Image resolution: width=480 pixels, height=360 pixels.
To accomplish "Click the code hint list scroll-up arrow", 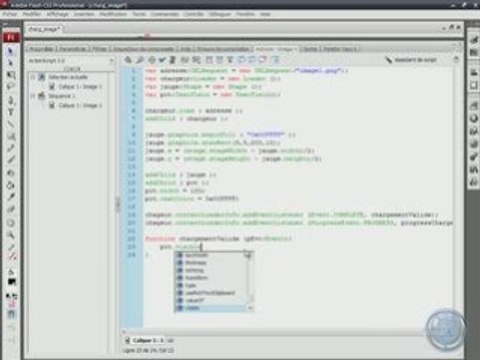I will coord(248,256).
